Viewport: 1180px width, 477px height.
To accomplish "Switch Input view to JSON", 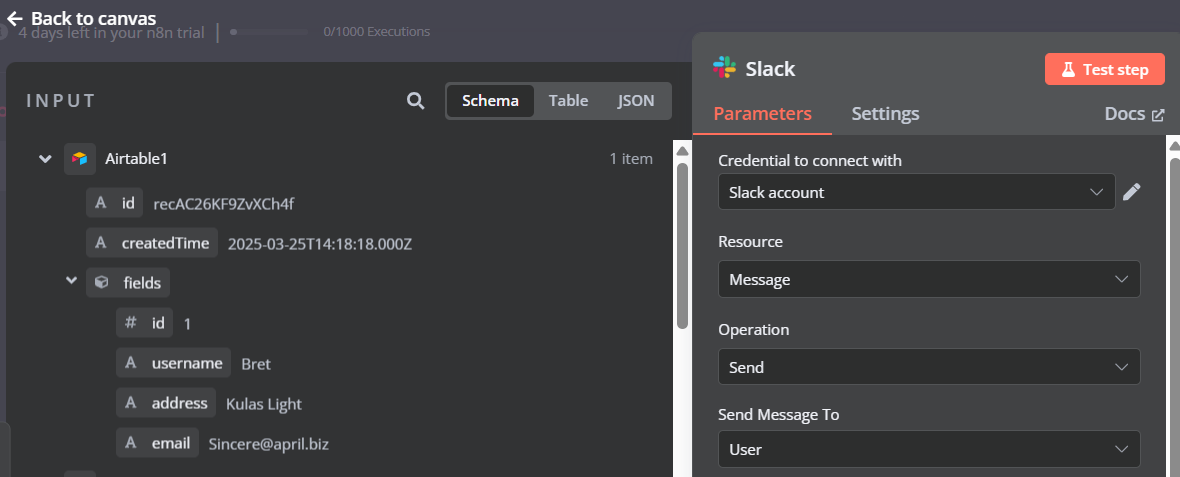I will coord(636,101).
